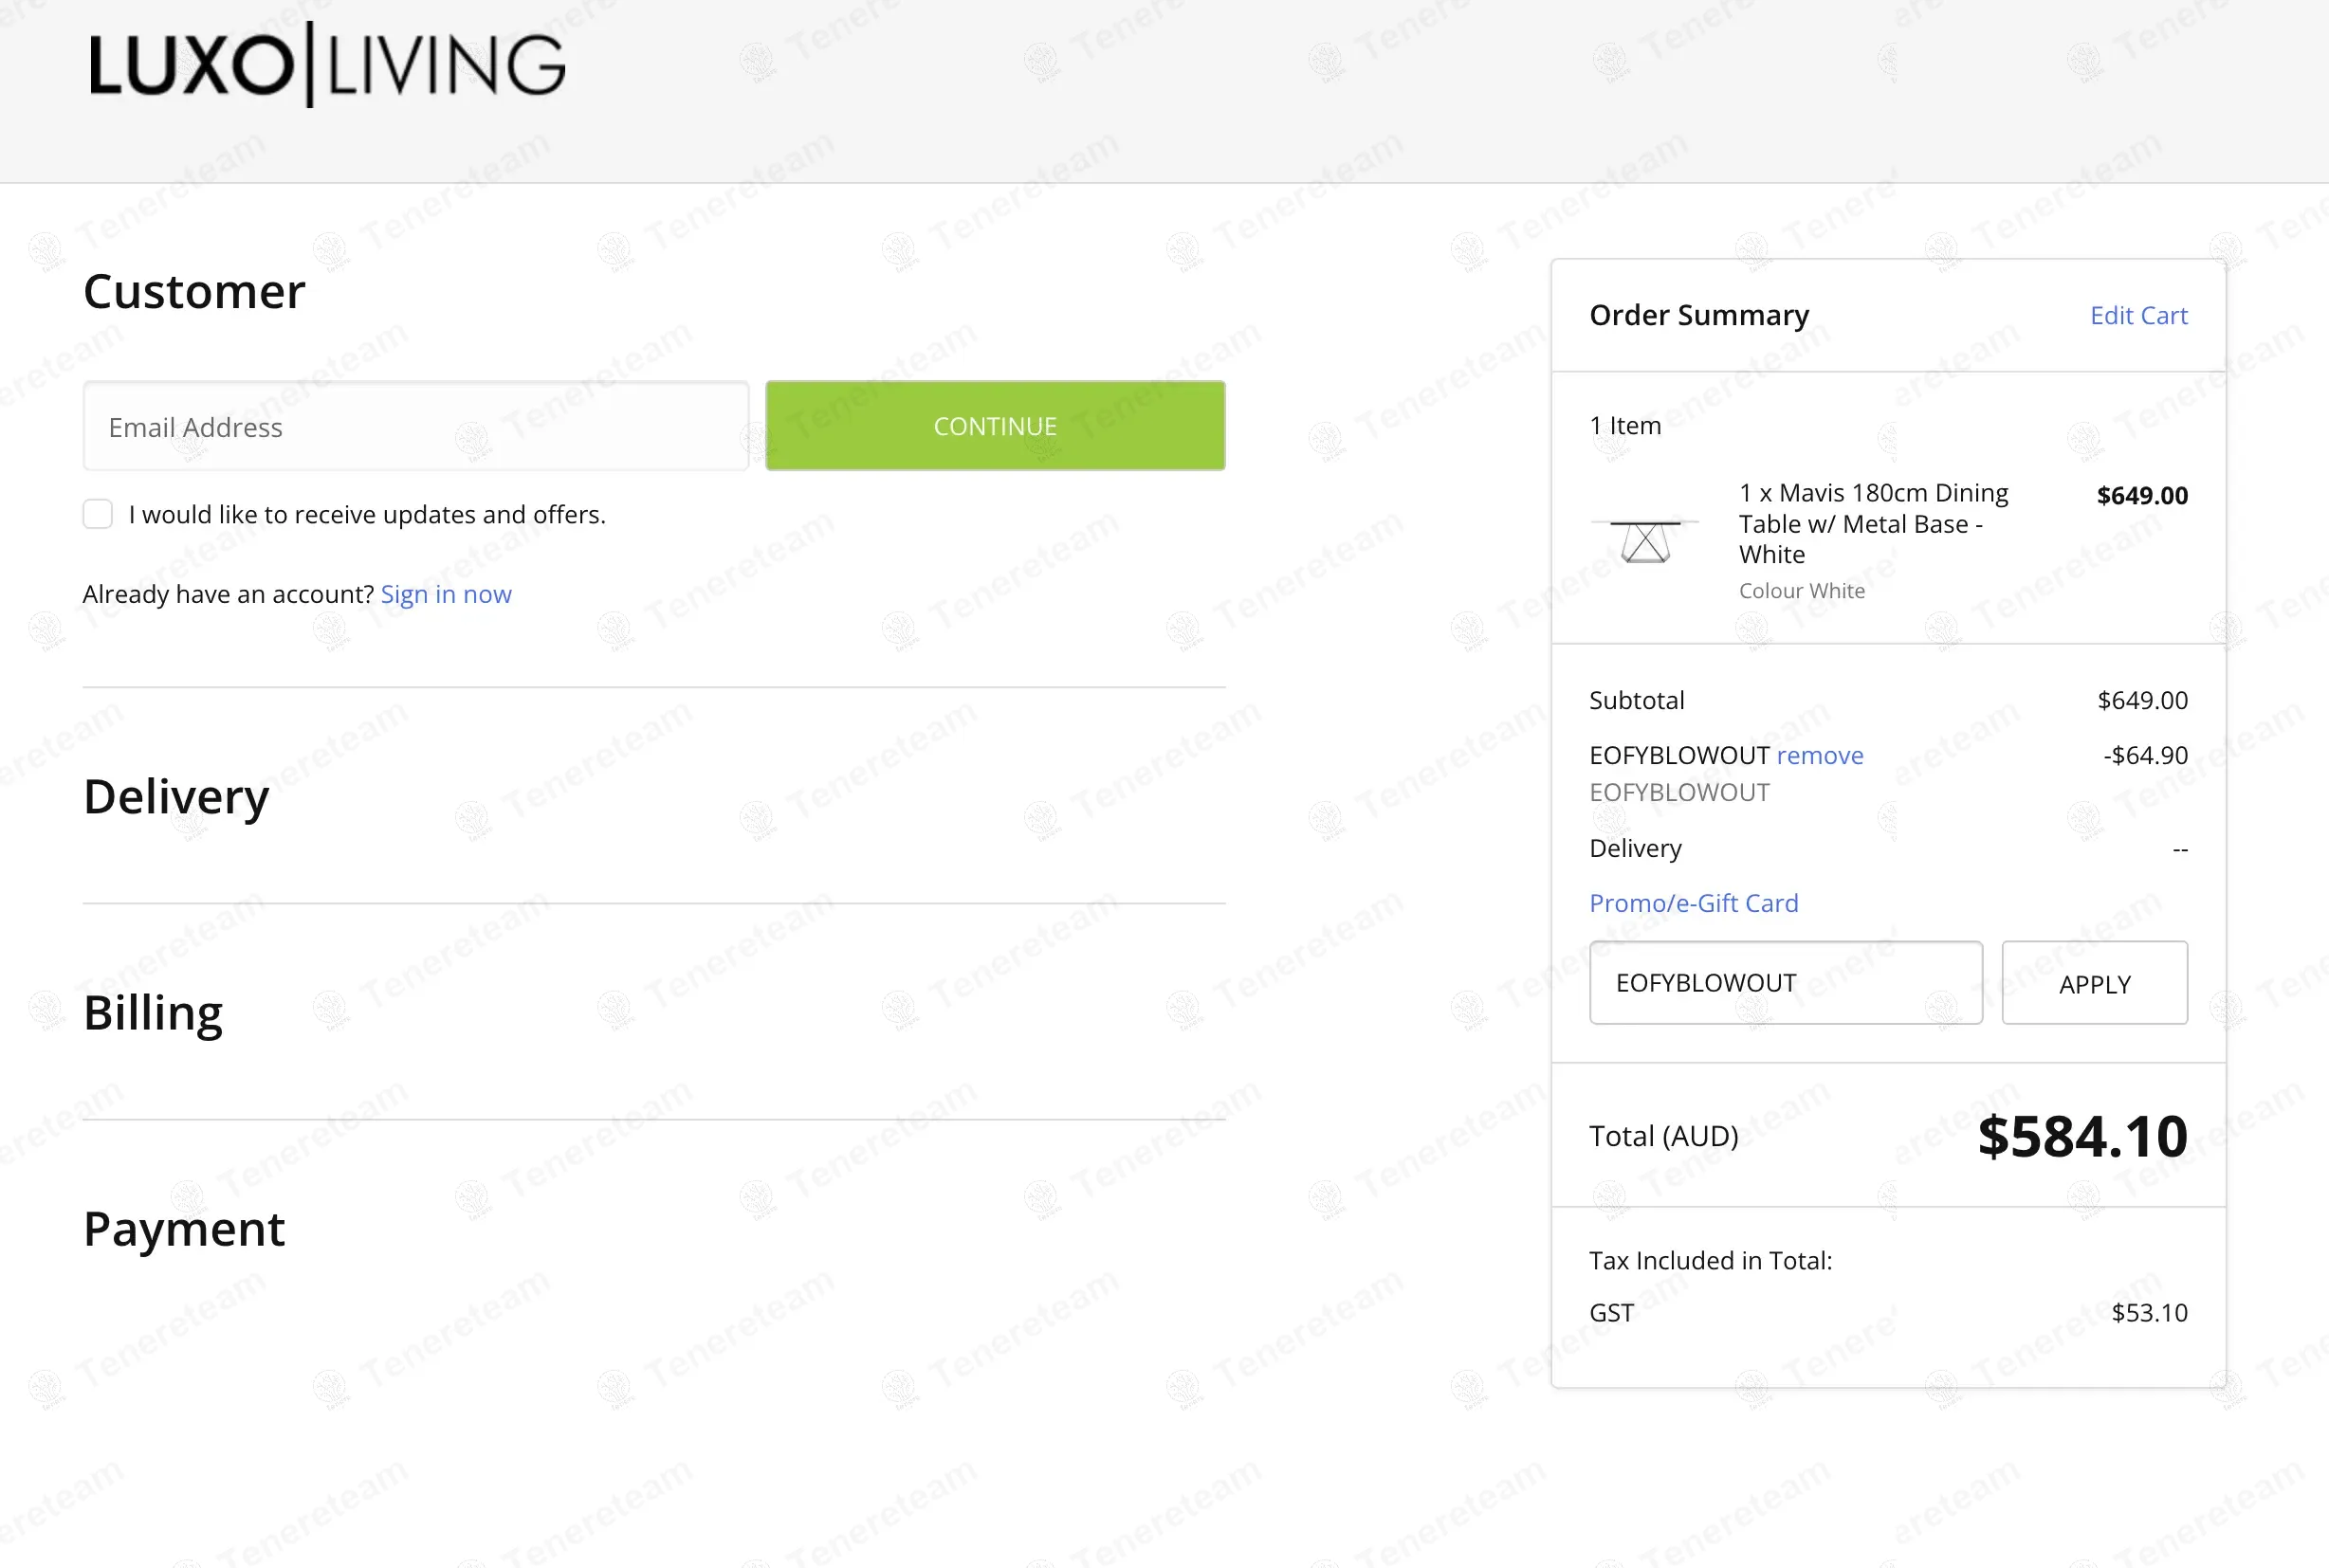
Task: Click the '1 Item' count text
Action: 1625,425
